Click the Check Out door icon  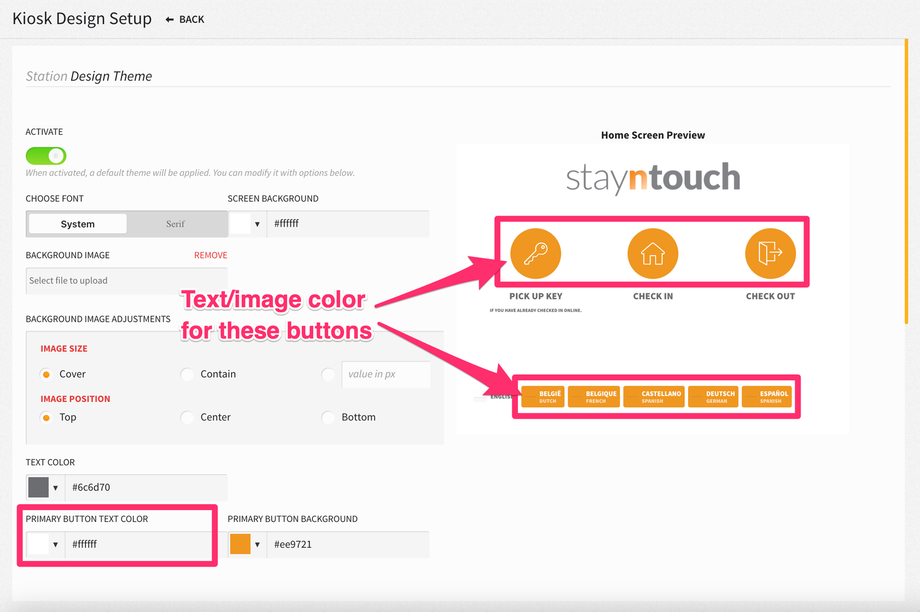pos(770,253)
